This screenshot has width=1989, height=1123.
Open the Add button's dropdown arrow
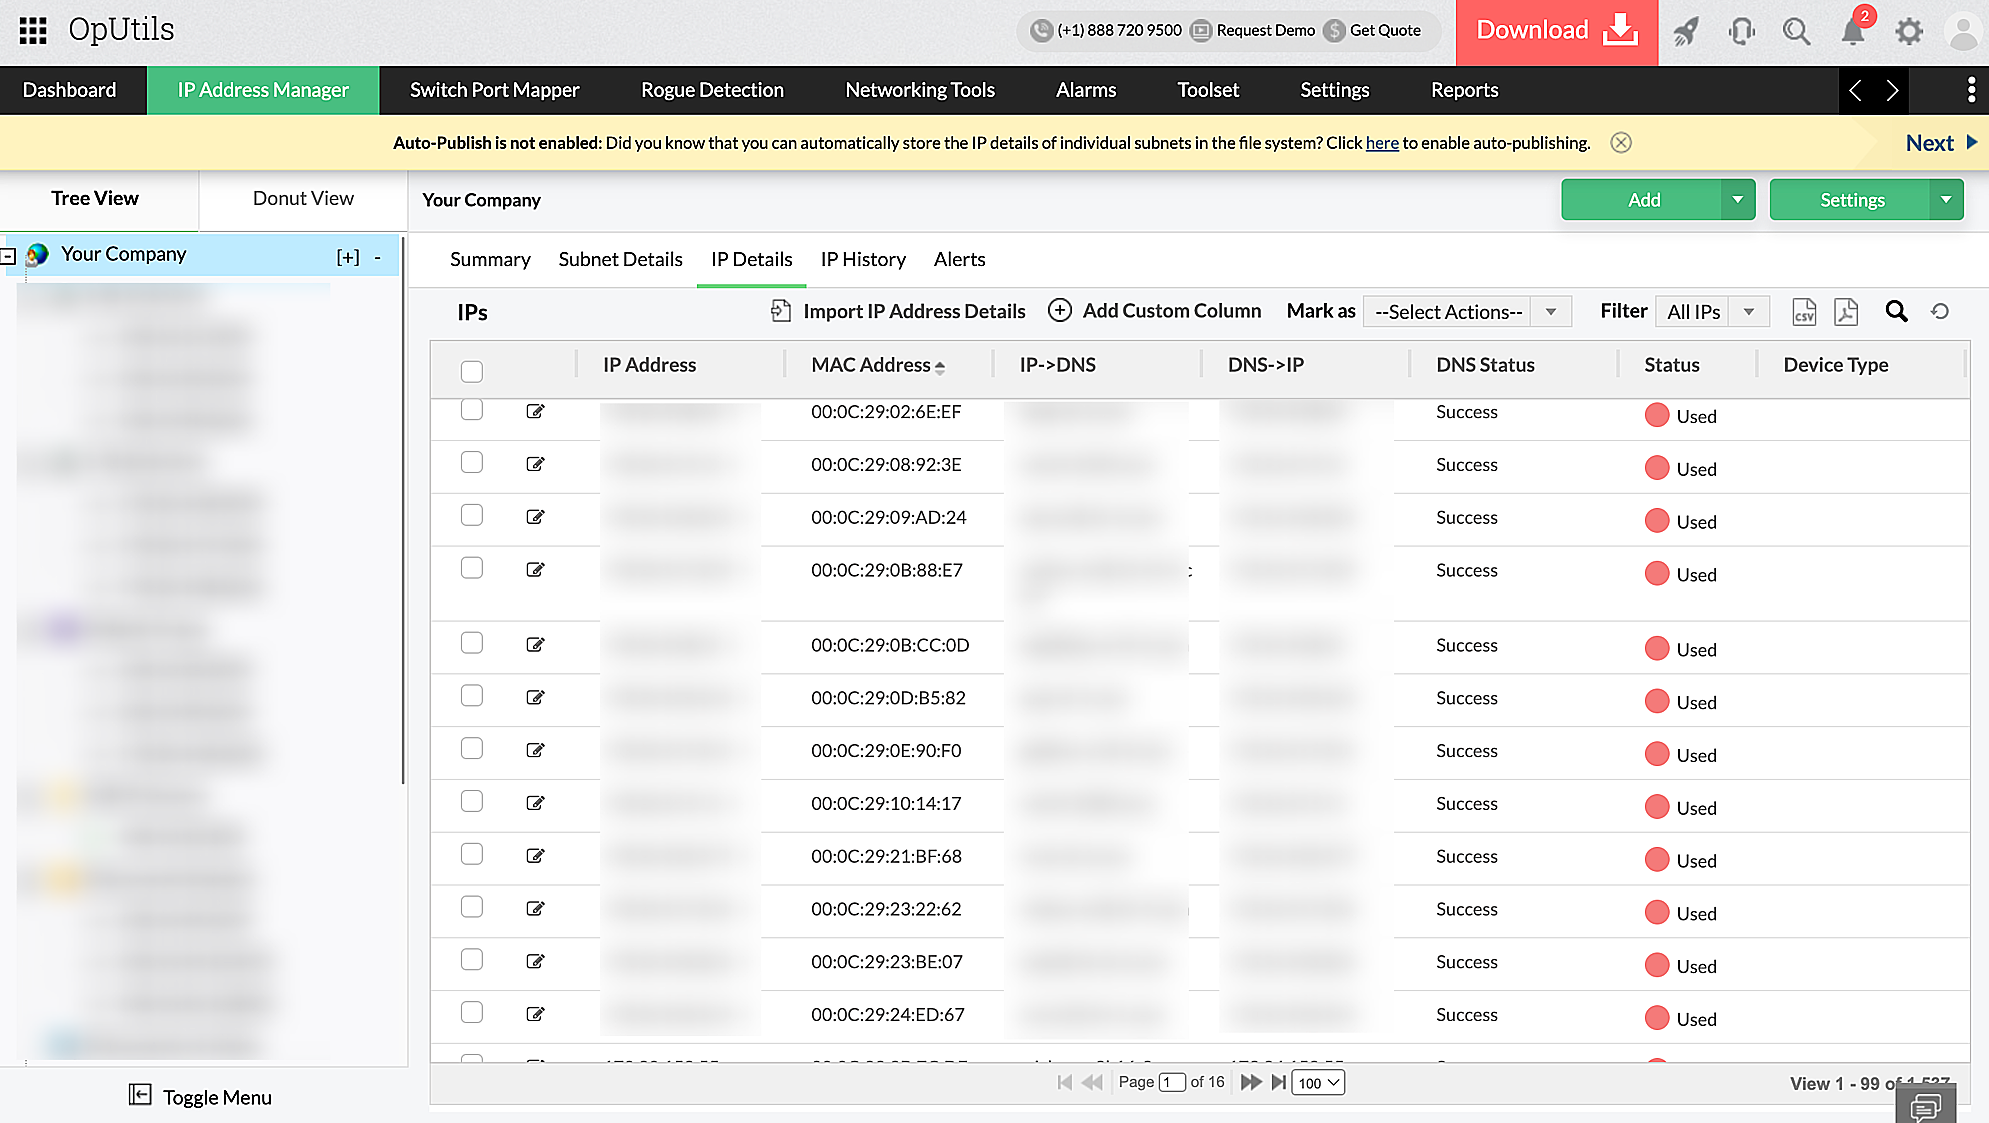(x=1738, y=200)
